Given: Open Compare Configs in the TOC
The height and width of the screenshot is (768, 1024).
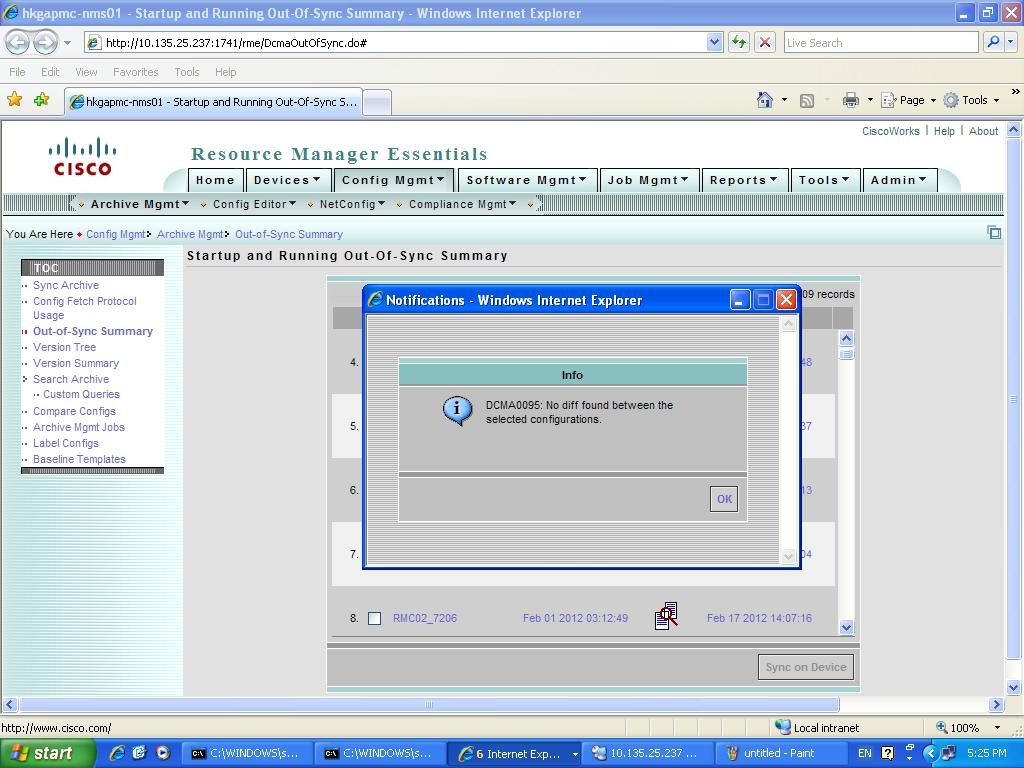Looking at the screenshot, I should (x=74, y=411).
